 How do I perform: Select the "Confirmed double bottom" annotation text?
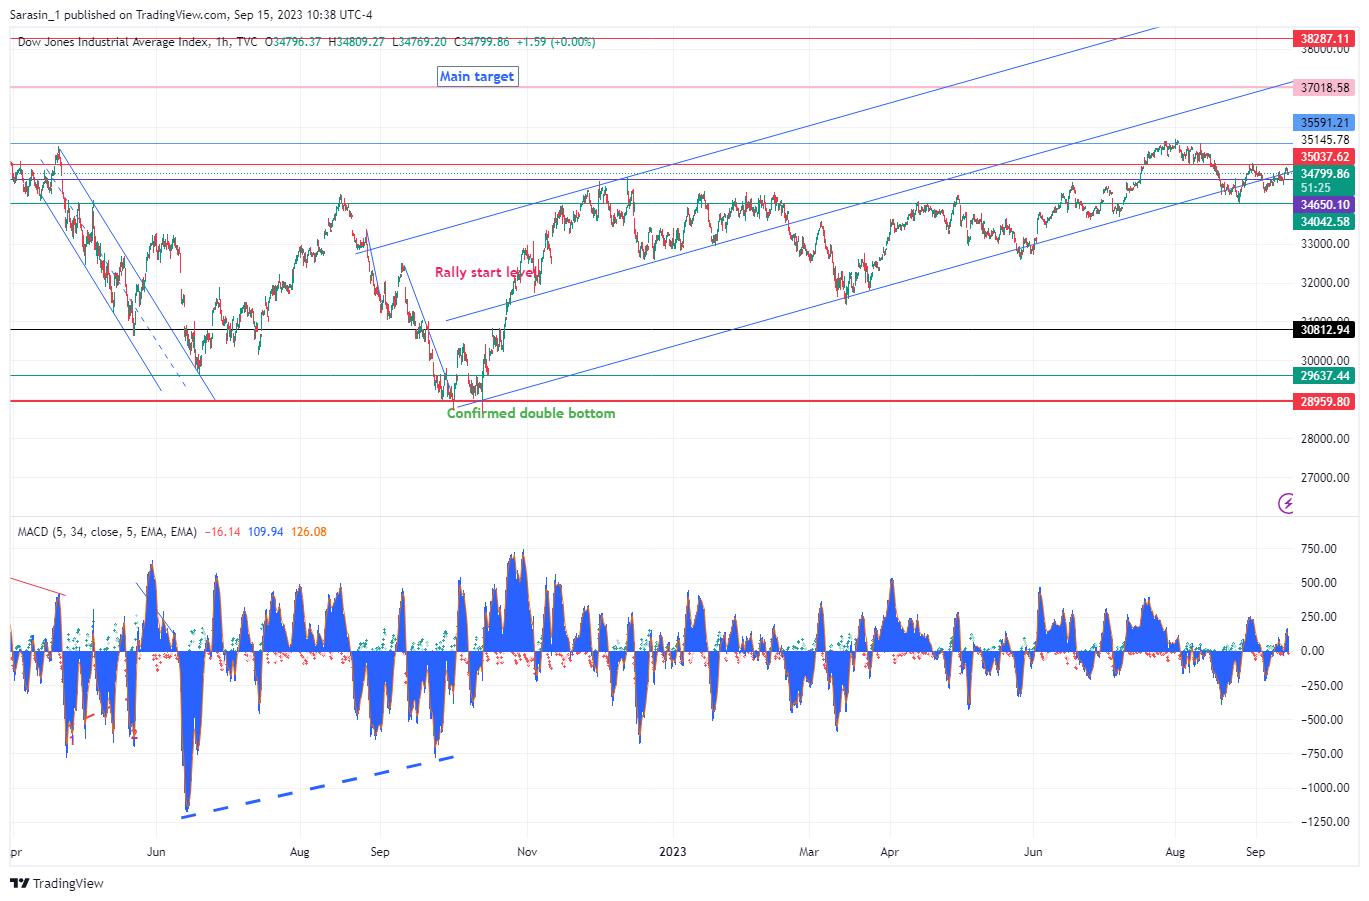[x=531, y=413]
